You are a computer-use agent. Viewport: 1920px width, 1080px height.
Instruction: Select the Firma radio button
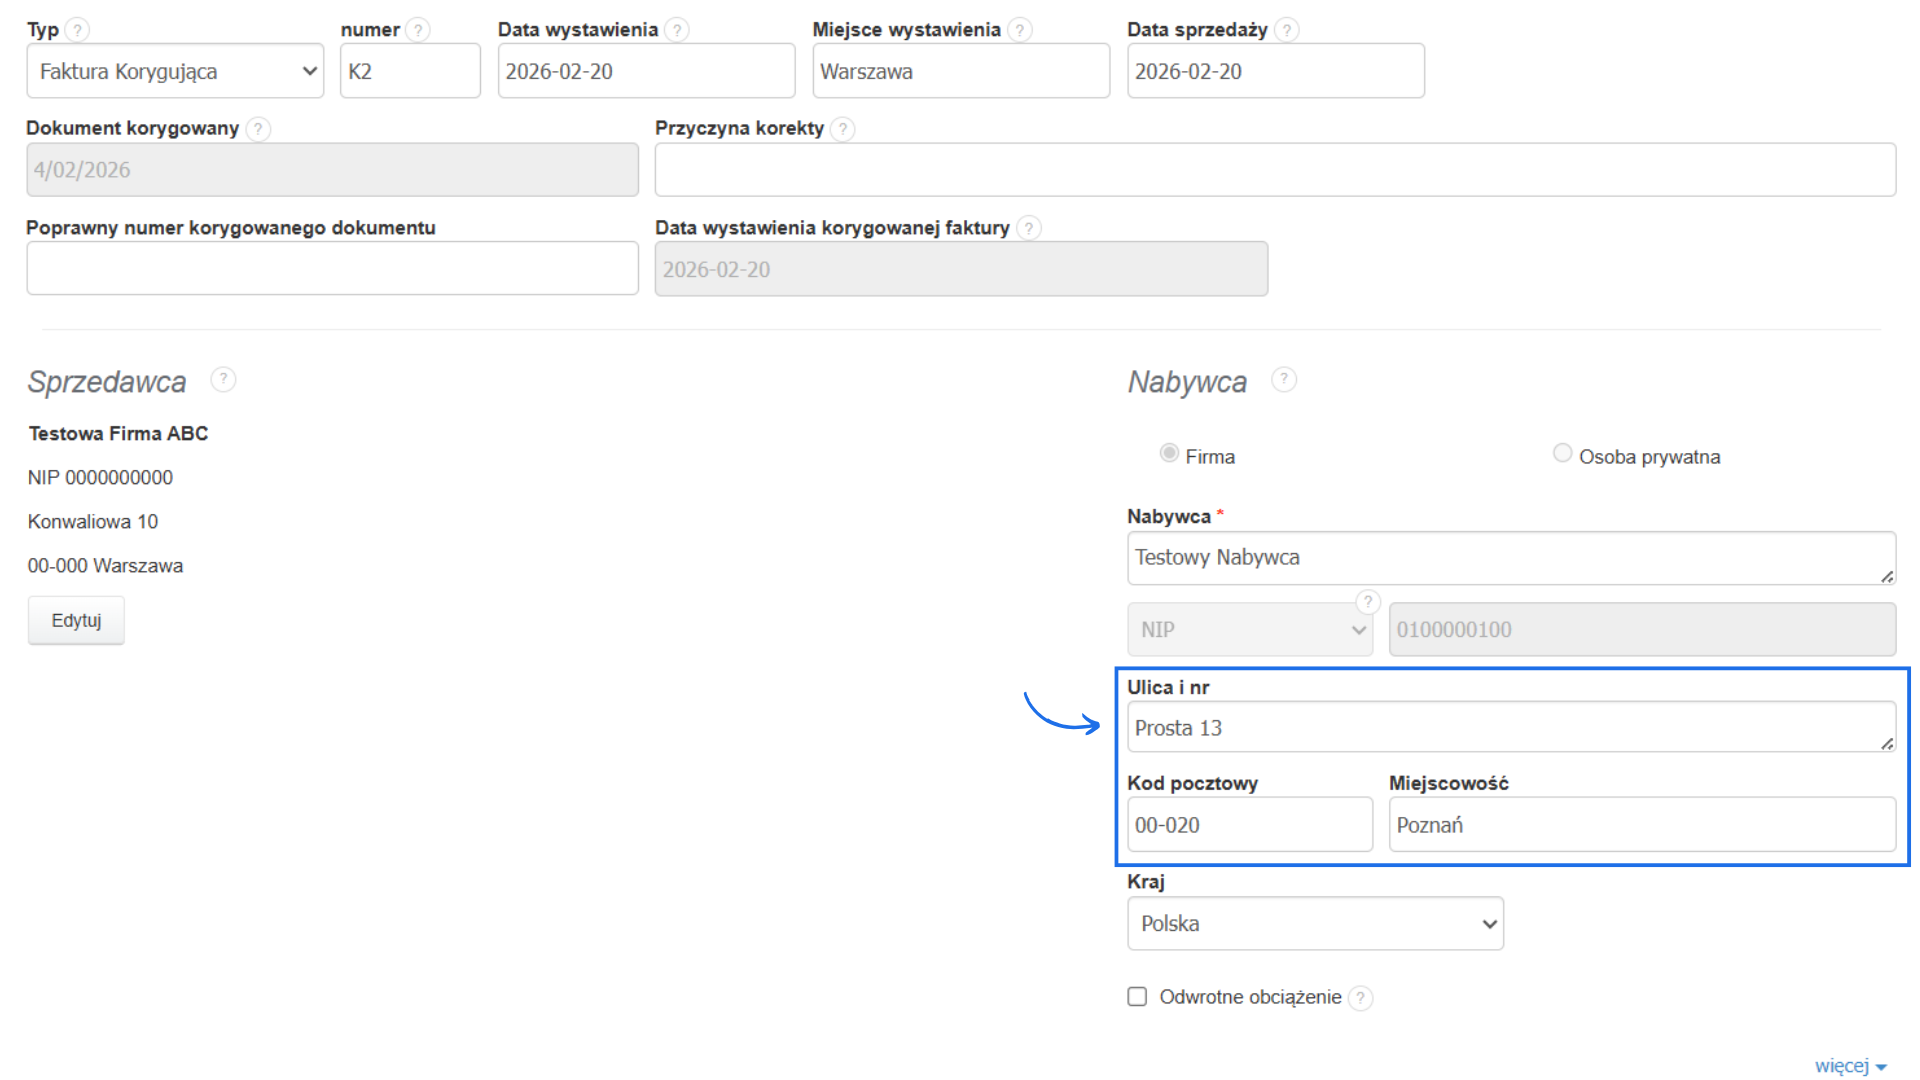(x=1169, y=453)
